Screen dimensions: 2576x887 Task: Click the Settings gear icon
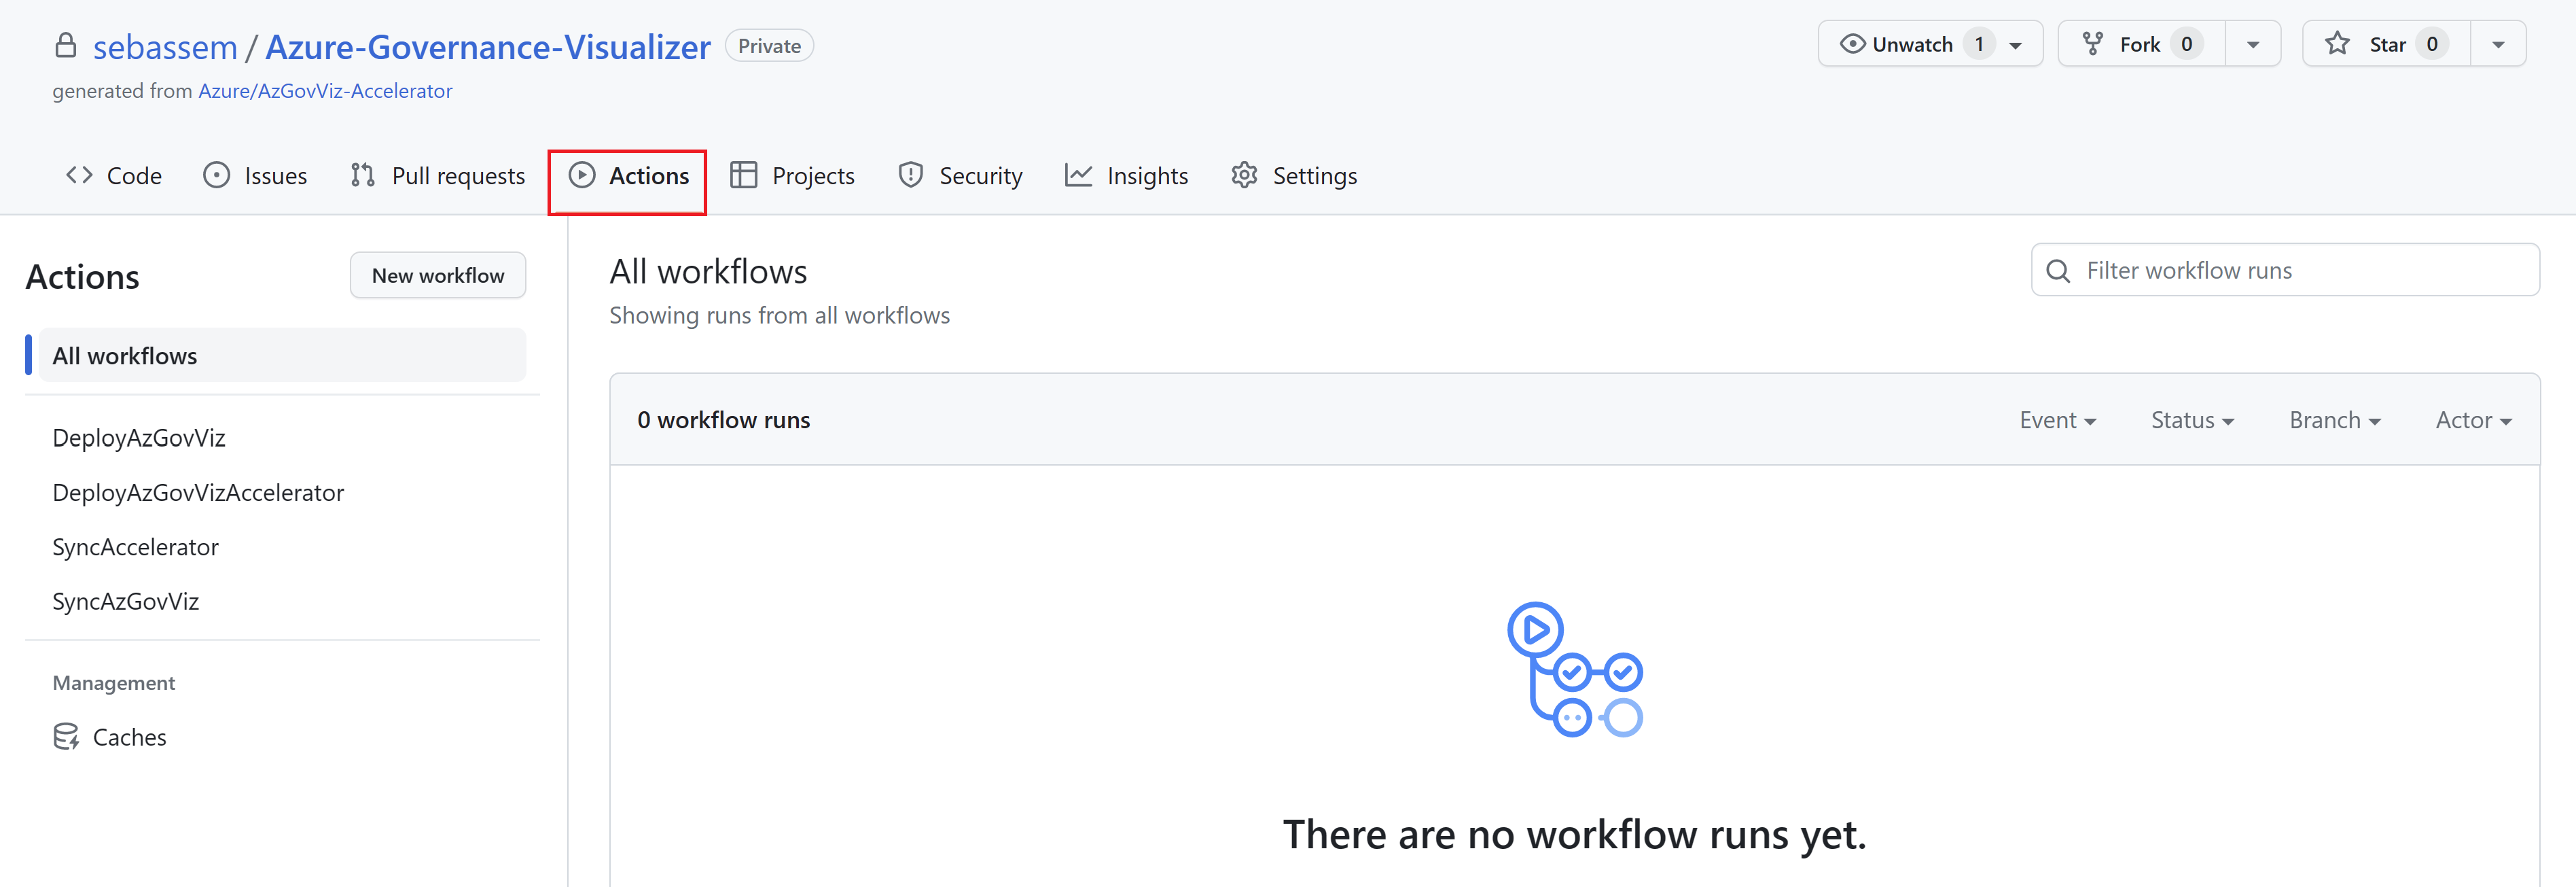tap(1244, 176)
